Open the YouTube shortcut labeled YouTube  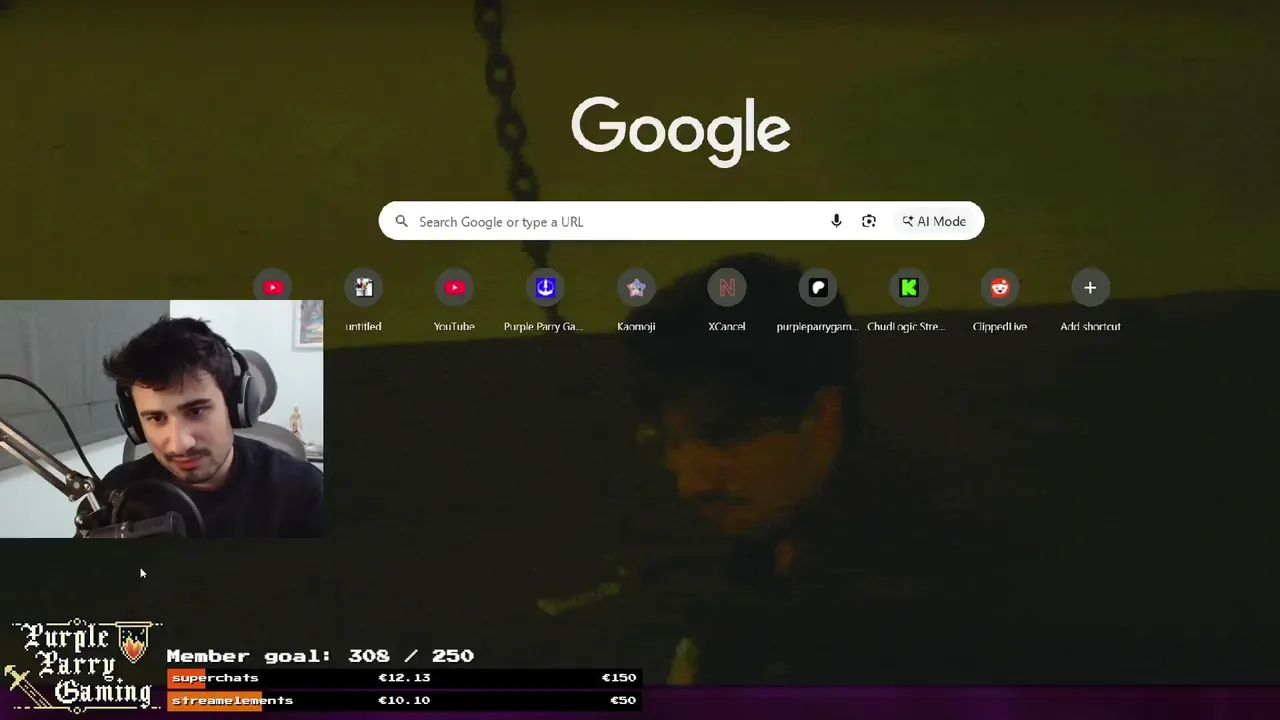click(454, 288)
